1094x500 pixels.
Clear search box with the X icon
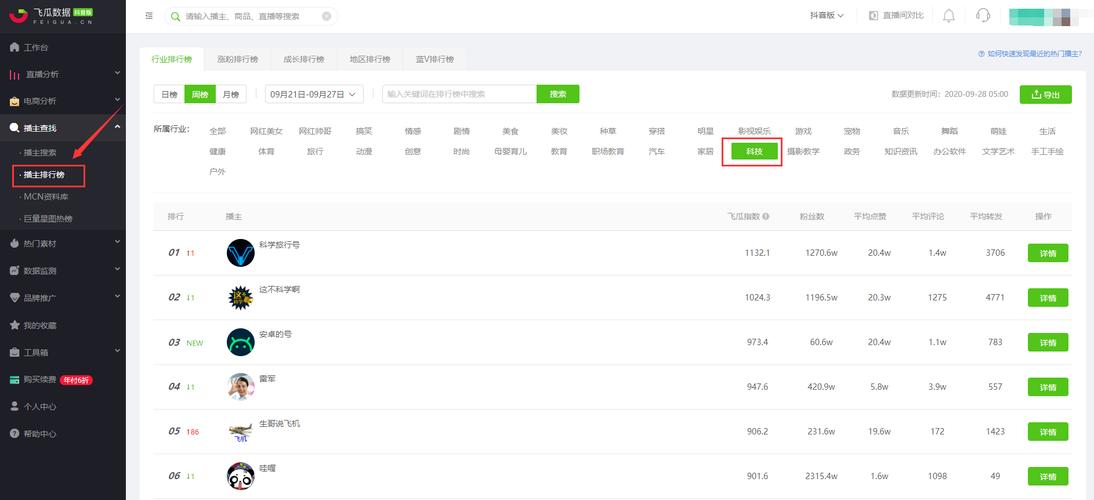coord(327,16)
